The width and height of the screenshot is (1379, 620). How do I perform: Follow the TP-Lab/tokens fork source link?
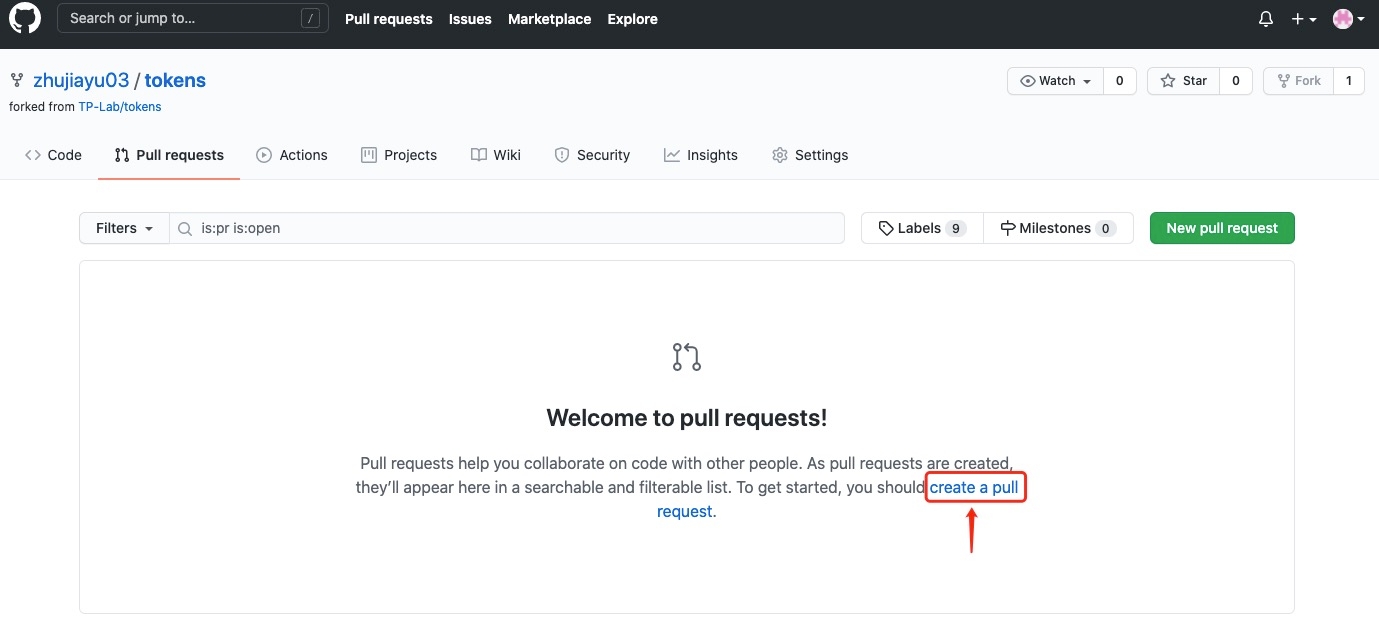point(120,107)
